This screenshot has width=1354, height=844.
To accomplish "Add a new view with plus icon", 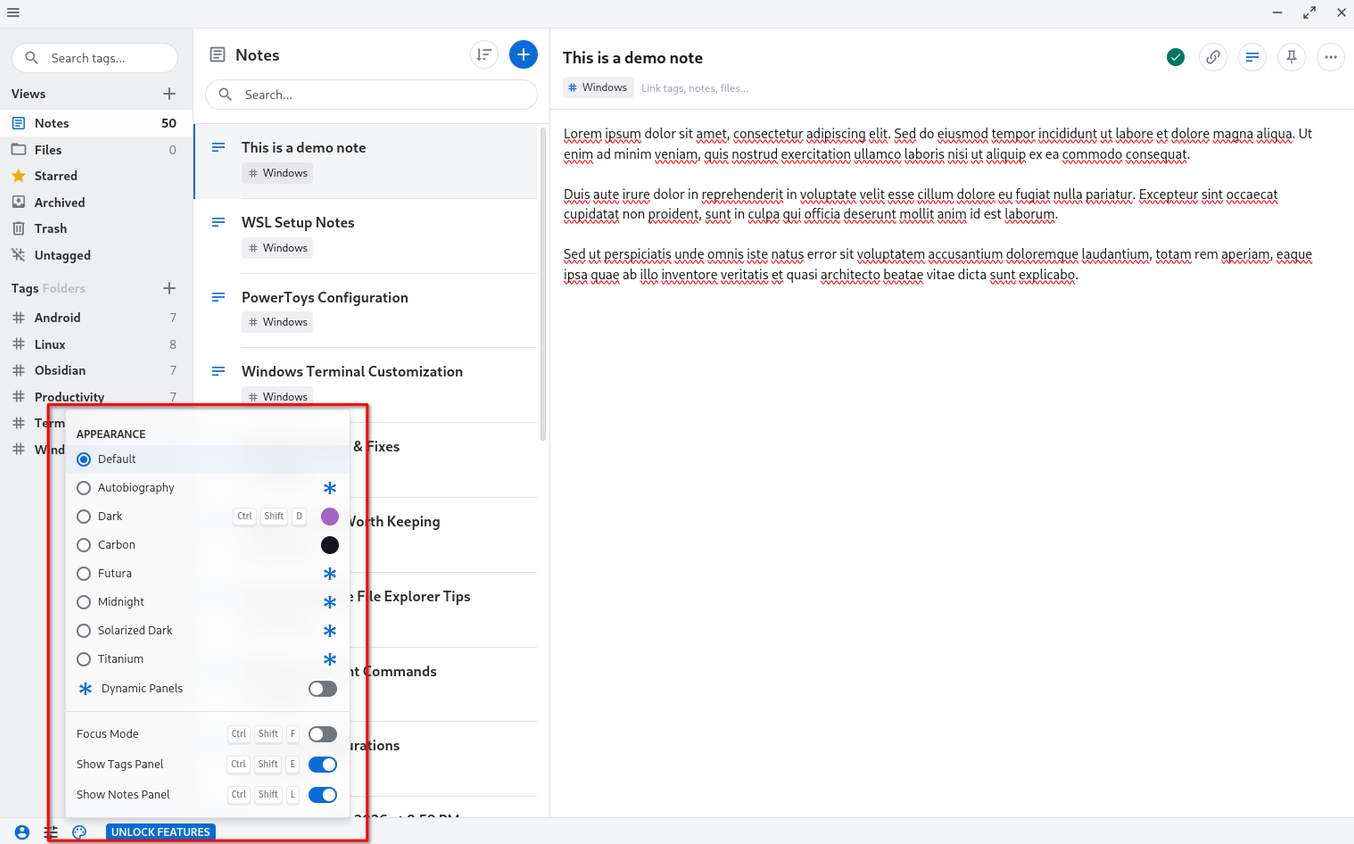I will [x=169, y=94].
